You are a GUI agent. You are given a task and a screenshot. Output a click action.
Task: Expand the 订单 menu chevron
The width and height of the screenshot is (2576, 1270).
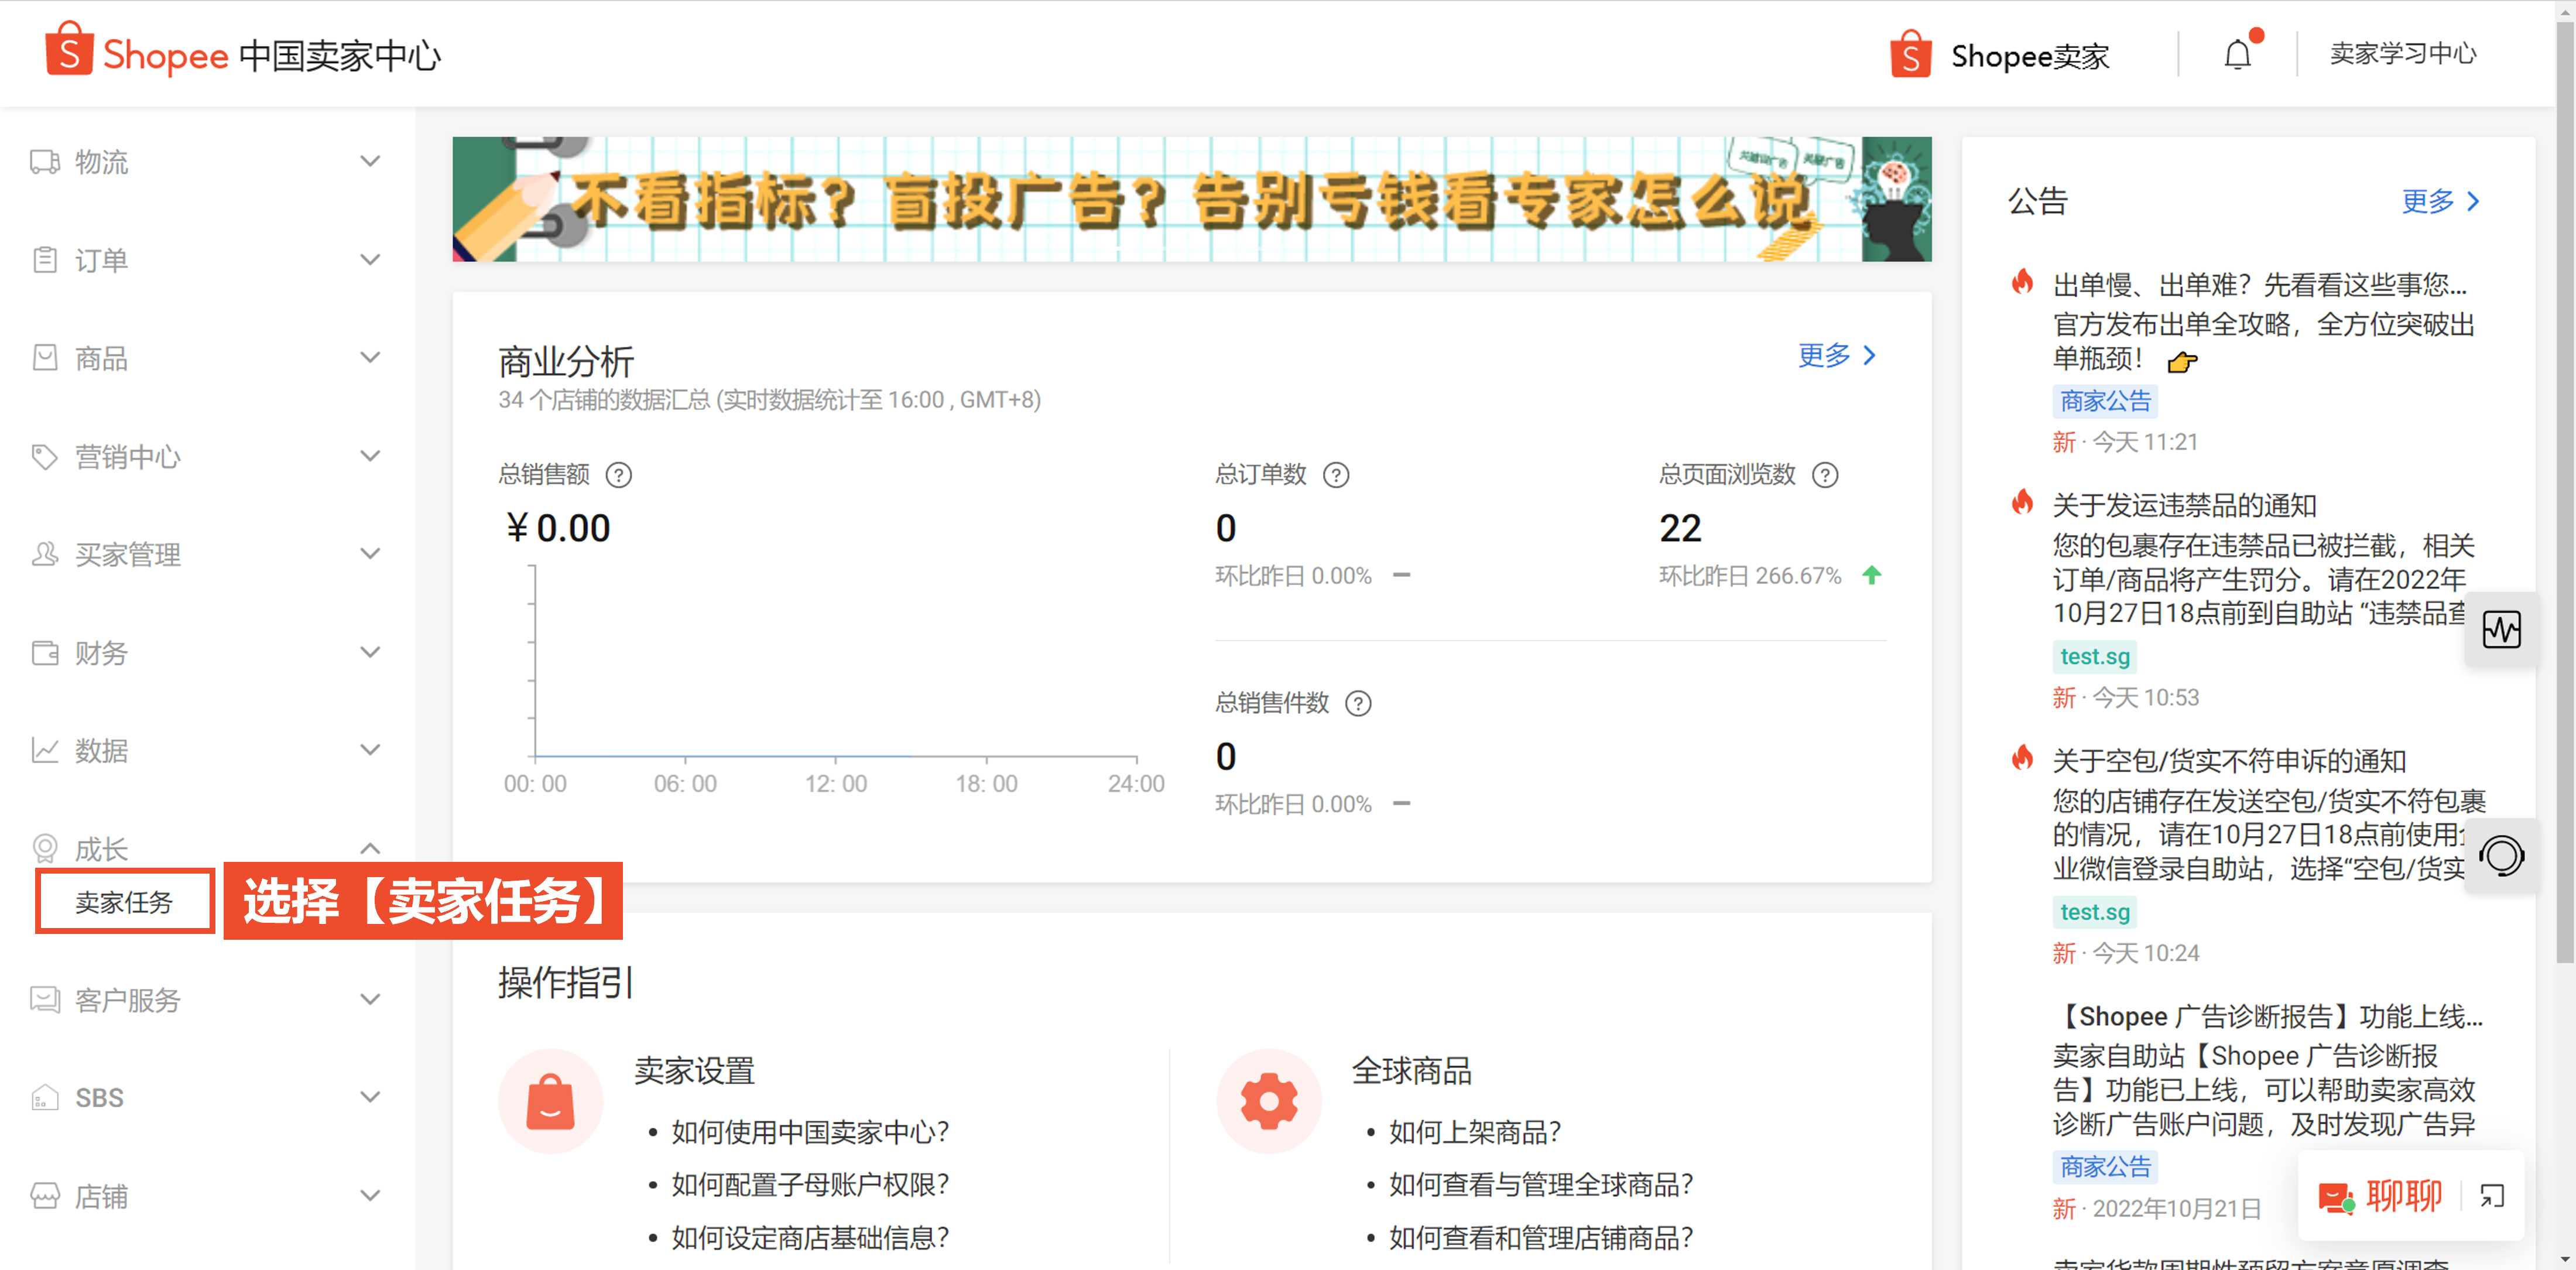click(x=370, y=259)
